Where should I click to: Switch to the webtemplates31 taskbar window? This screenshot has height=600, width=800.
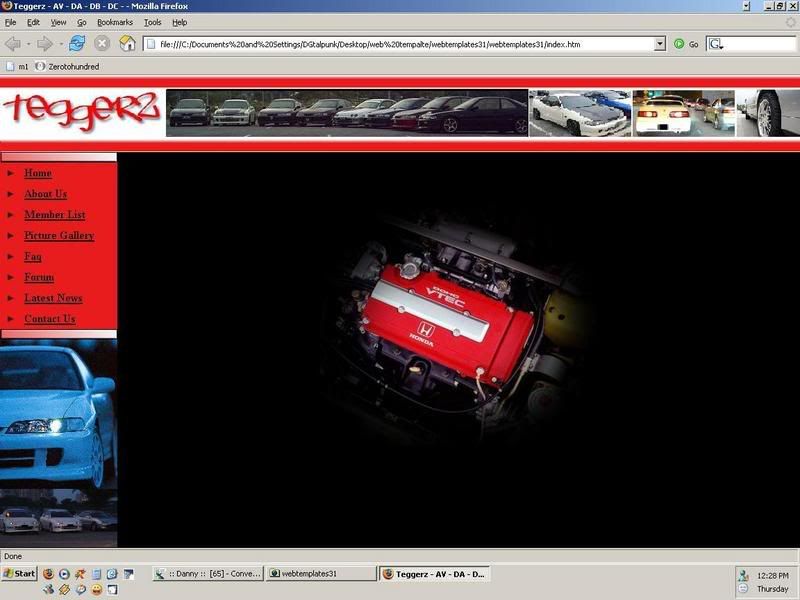(x=321, y=574)
